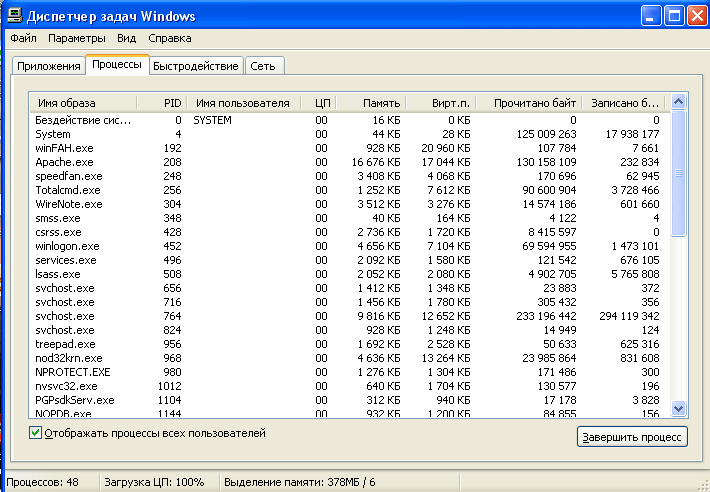710x492 pixels.
Task: Select the Процессы tab
Action: pos(117,65)
